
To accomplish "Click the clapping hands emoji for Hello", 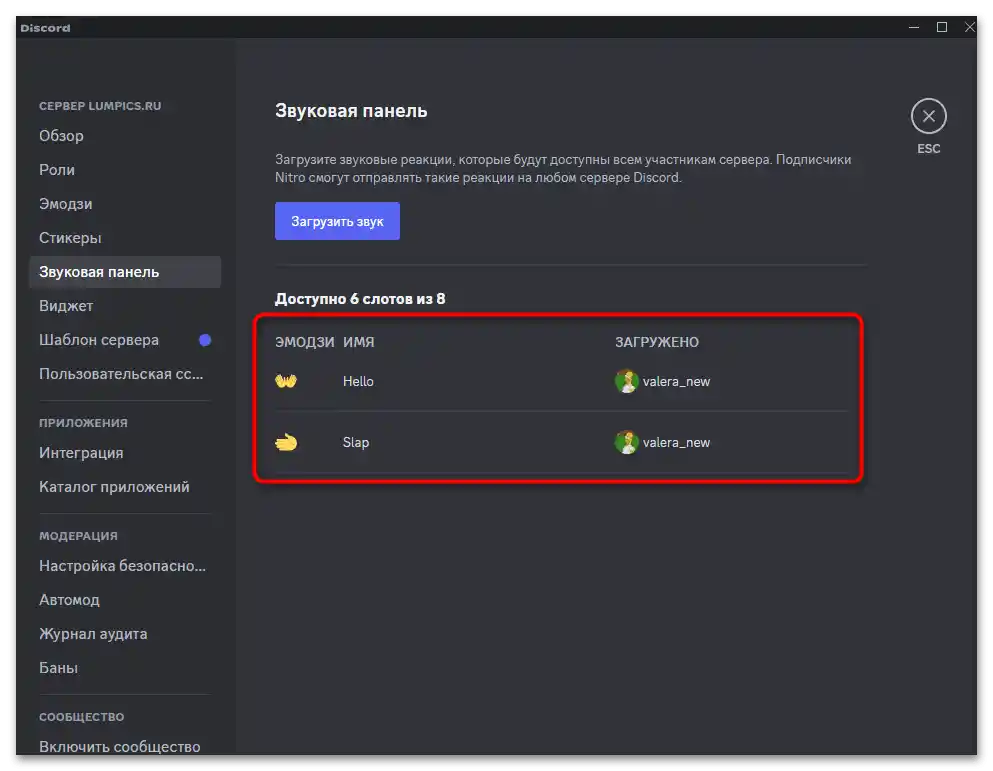I will (287, 381).
